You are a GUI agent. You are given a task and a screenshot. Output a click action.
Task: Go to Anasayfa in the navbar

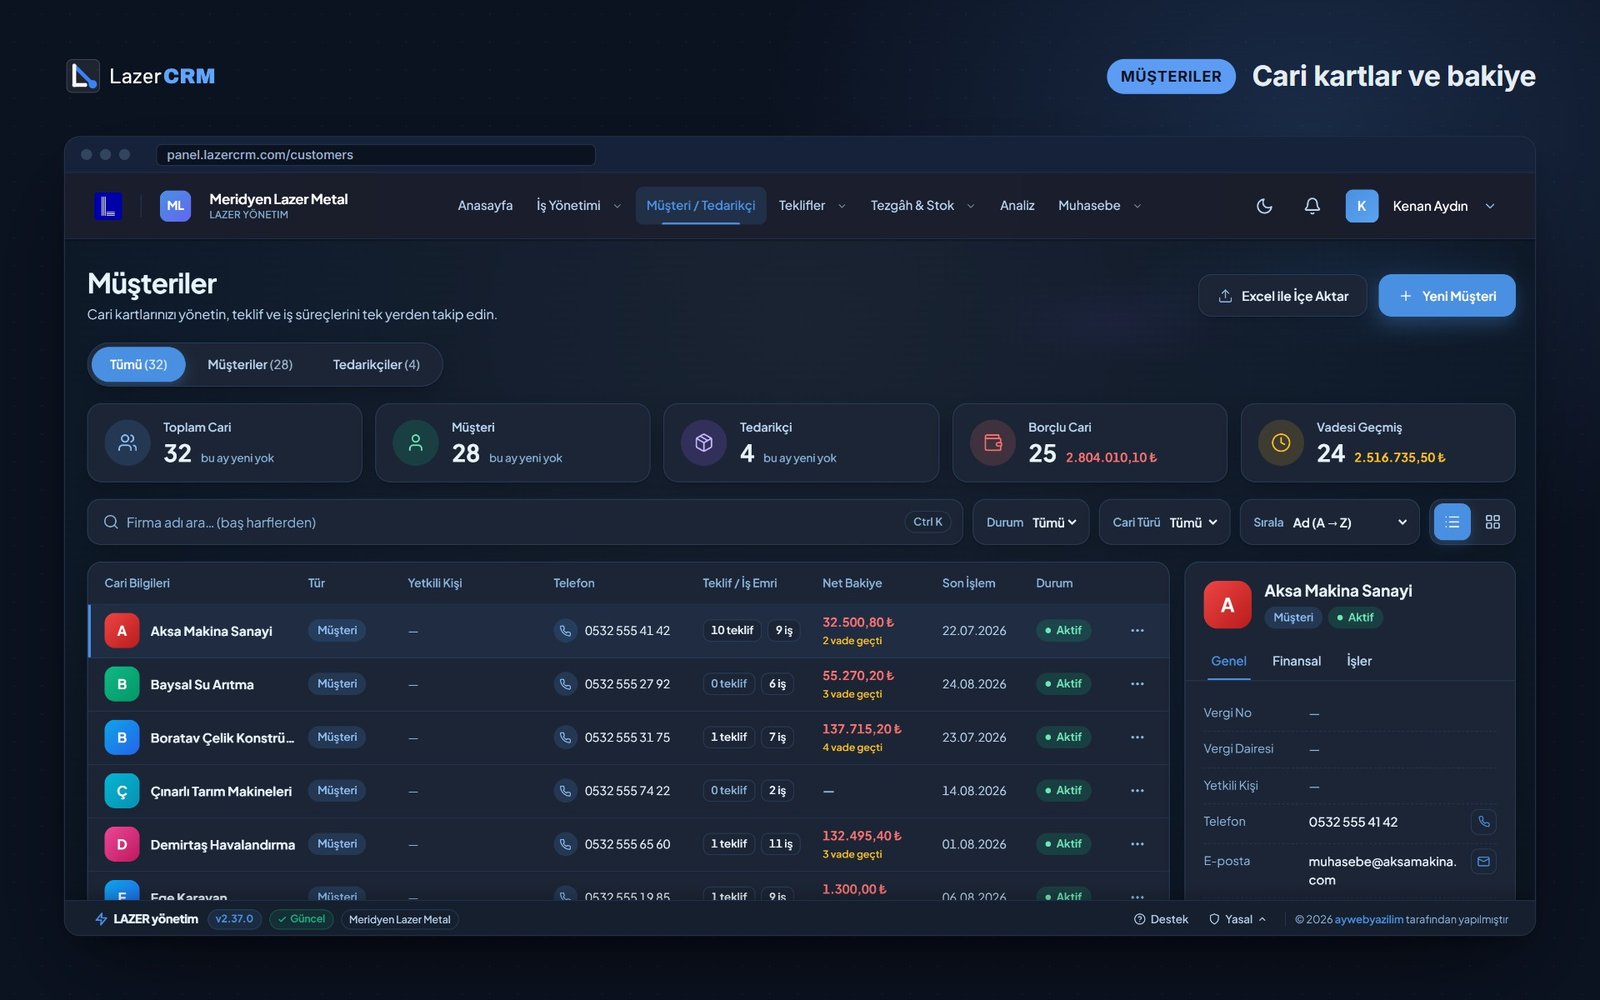click(485, 206)
